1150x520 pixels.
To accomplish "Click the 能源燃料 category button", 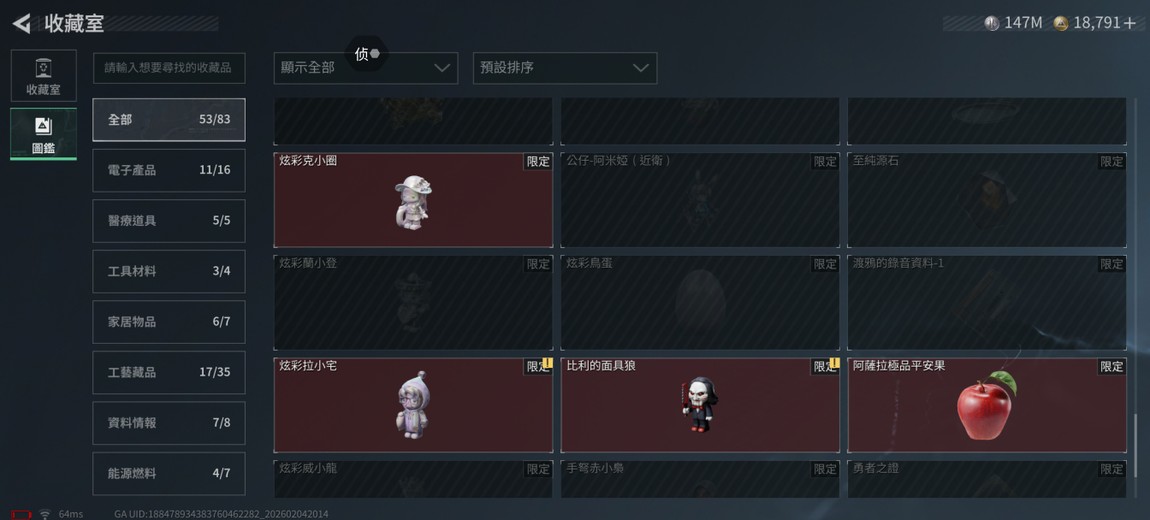I will [x=169, y=474].
